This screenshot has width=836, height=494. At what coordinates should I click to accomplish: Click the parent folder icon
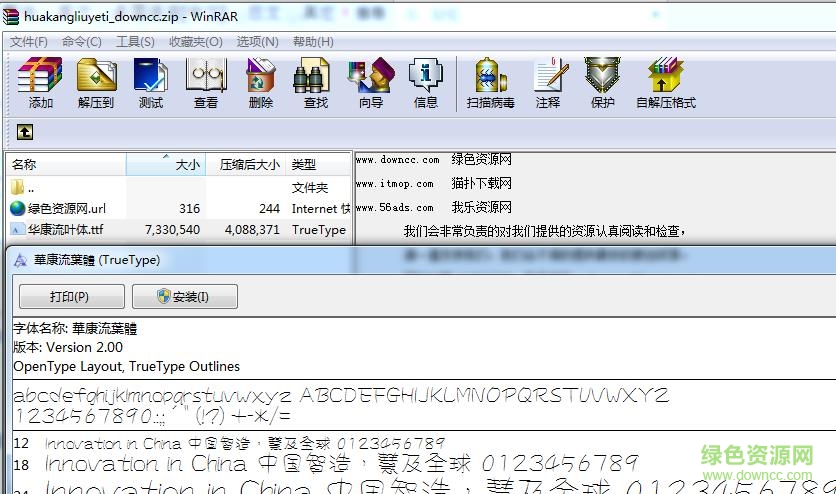coord(18,187)
